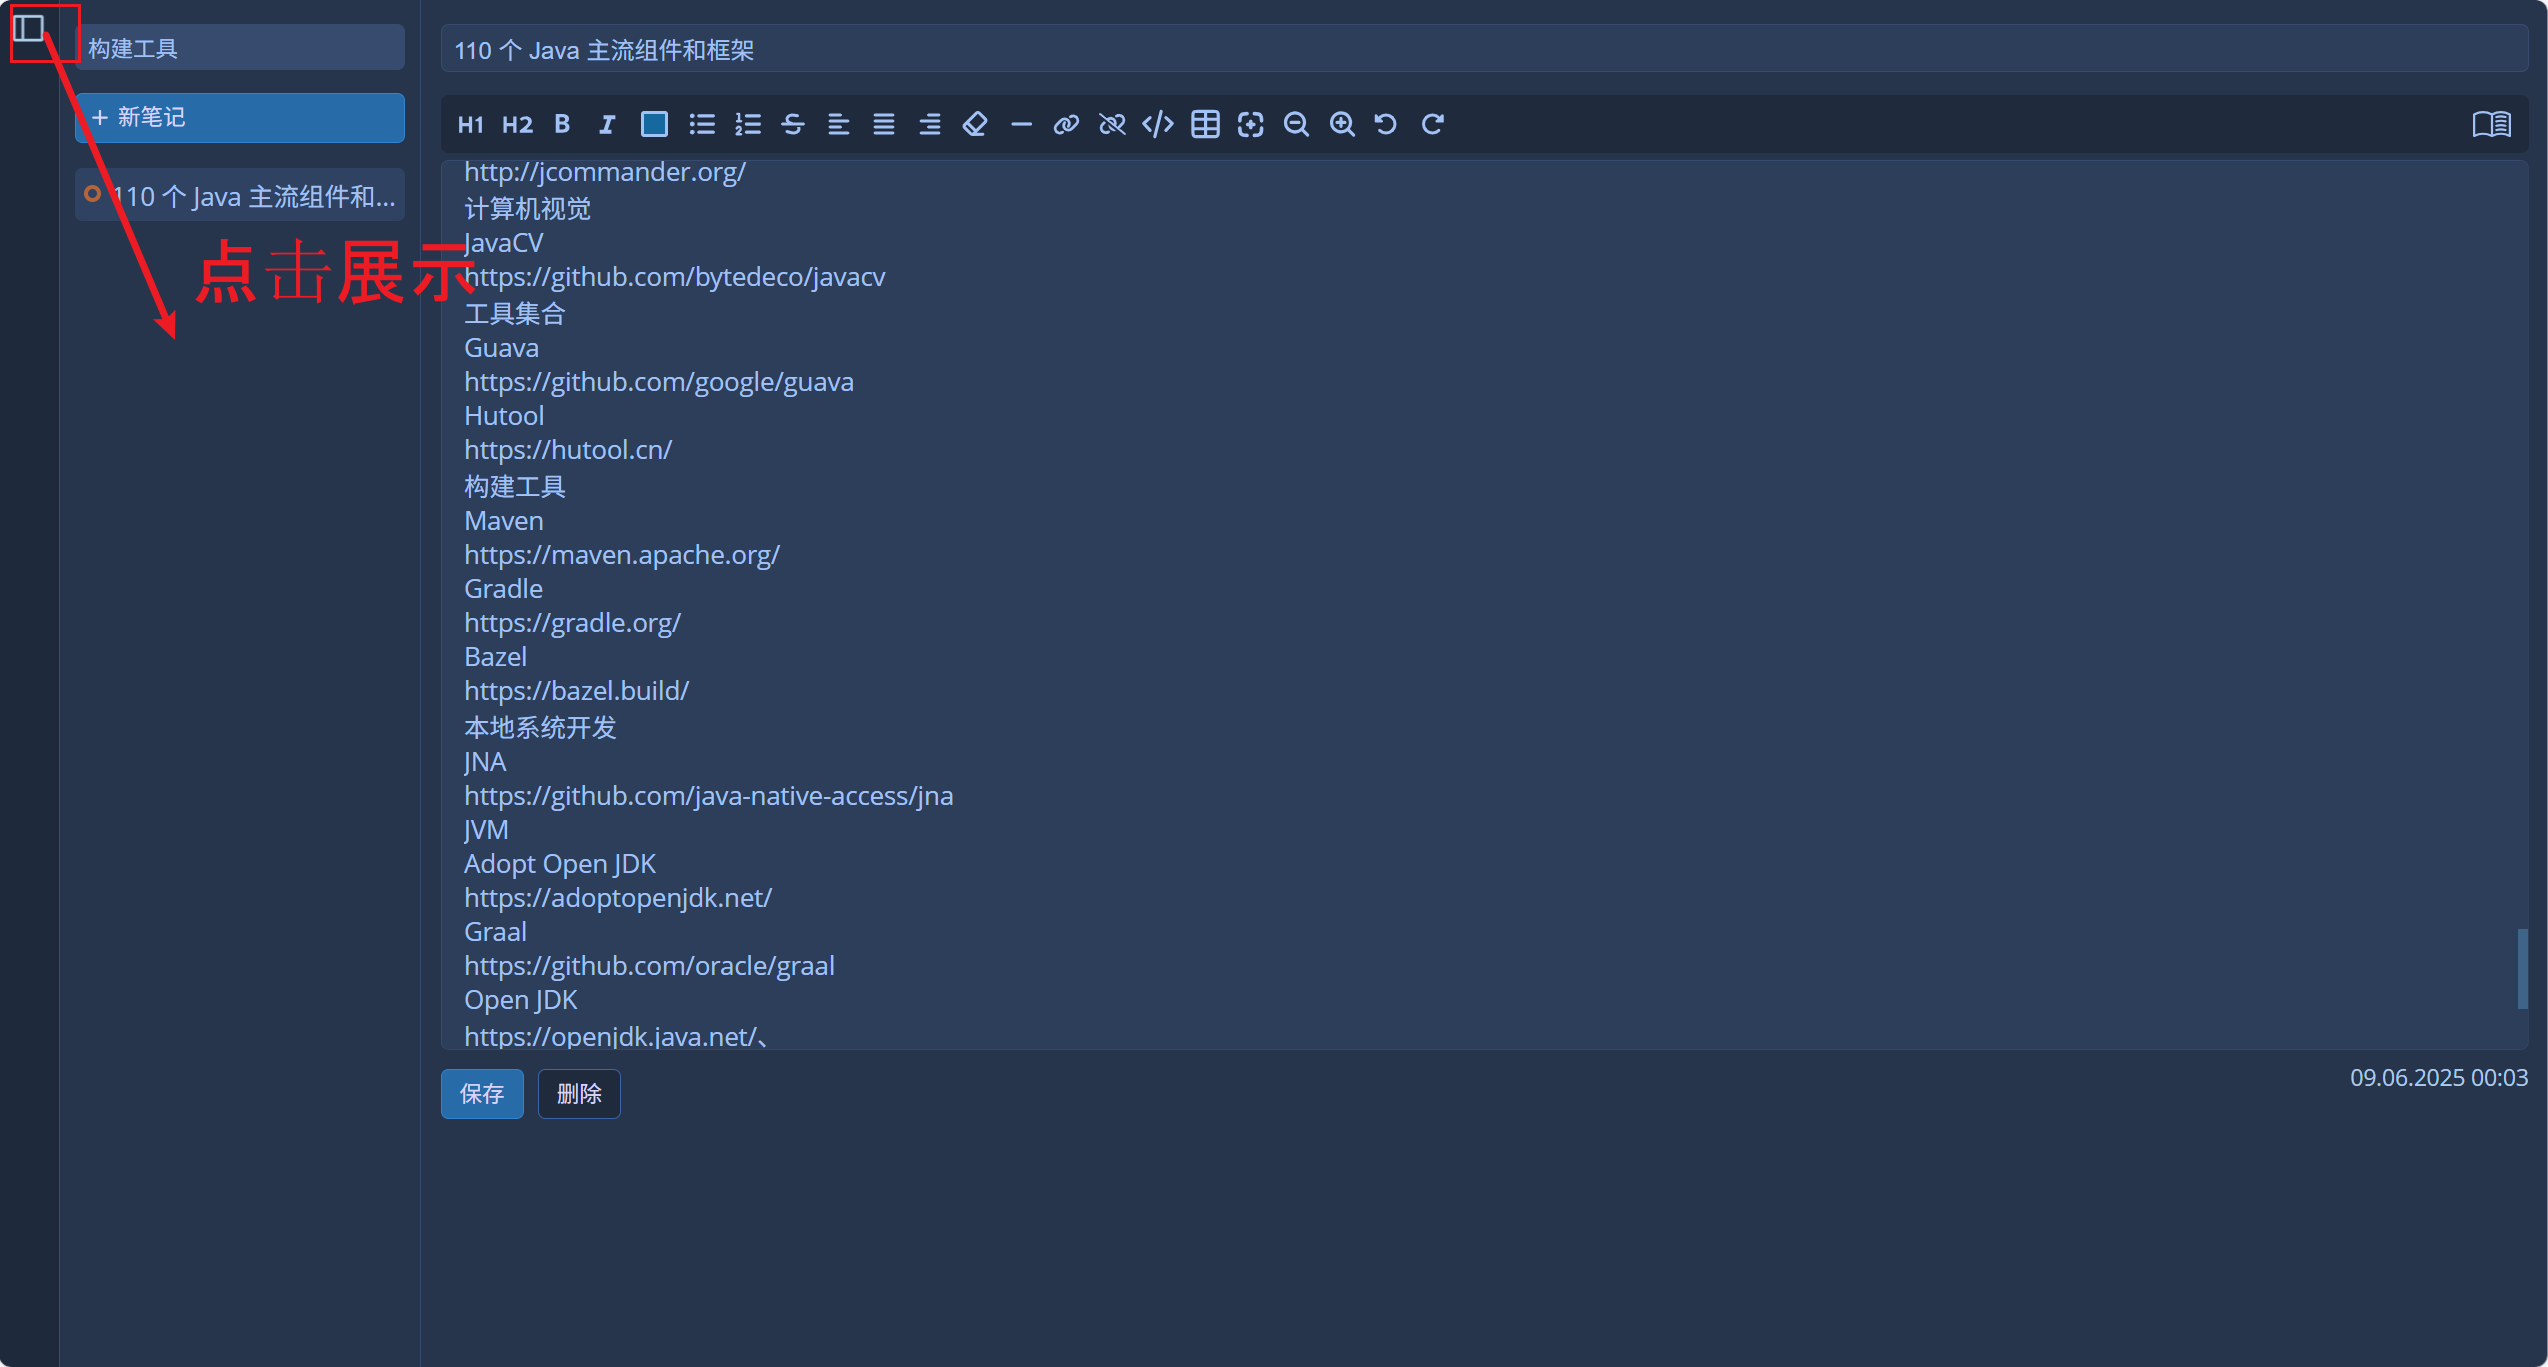Apply Heading 2 format
This screenshot has width=2548, height=1367.
tap(517, 124)
